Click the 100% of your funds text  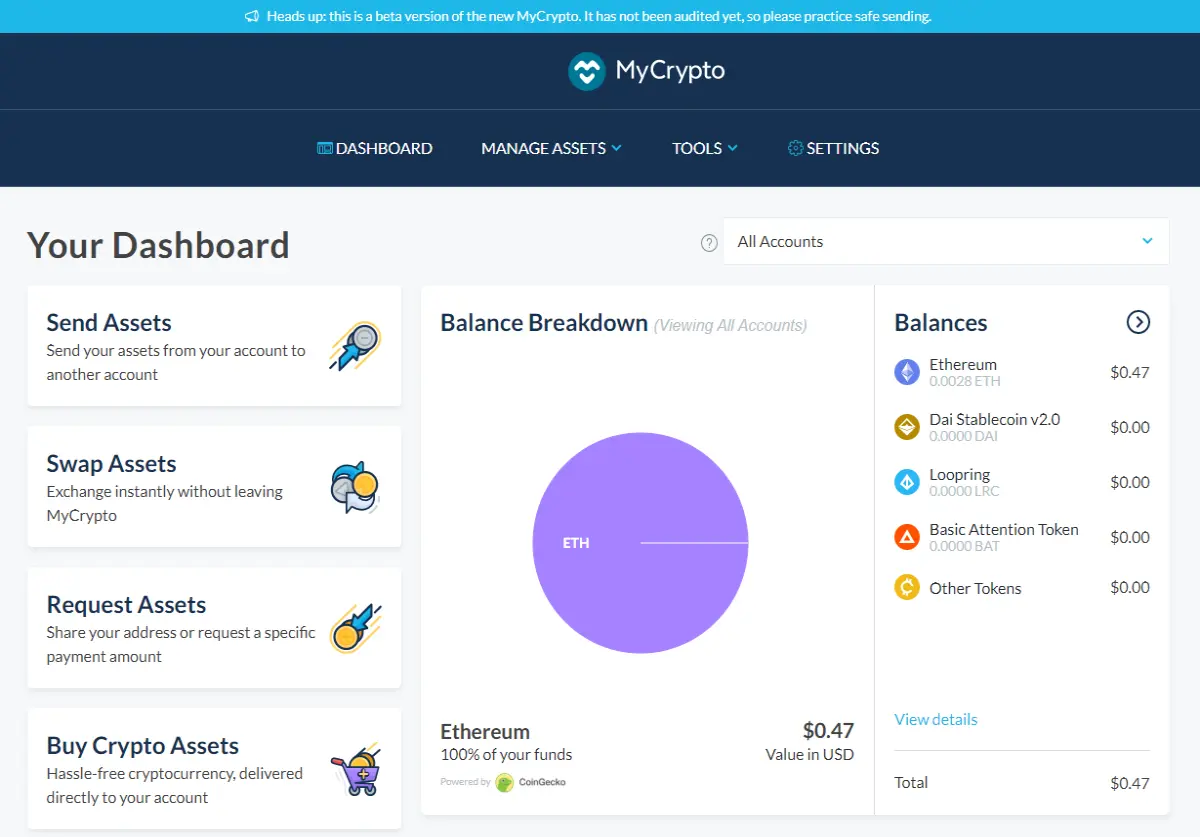coord(506,755)
